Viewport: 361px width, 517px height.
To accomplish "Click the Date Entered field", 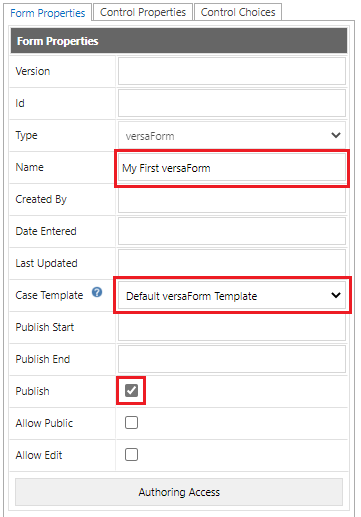I will tap(232, 231).
